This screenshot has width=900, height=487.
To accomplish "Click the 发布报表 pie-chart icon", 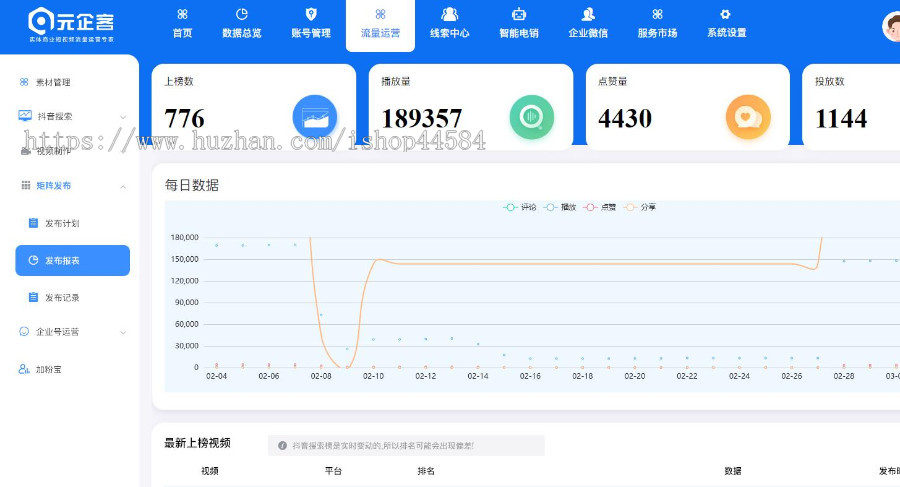I will coord(33,260).
